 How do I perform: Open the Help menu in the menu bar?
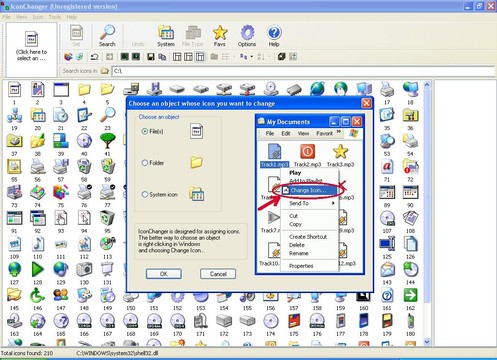pos(71,17)
